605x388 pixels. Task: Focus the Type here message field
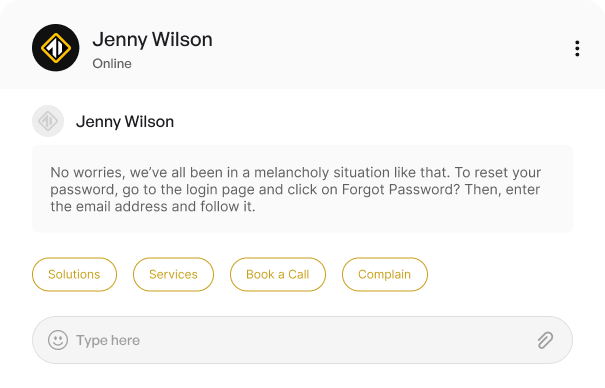[x=302, y=340]
